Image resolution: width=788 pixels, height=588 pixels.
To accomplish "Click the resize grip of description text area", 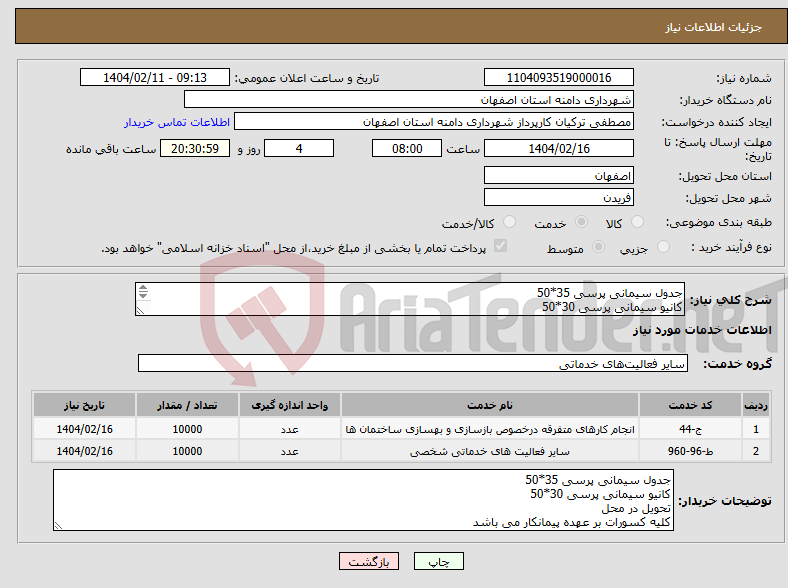I will pos(141,311).
